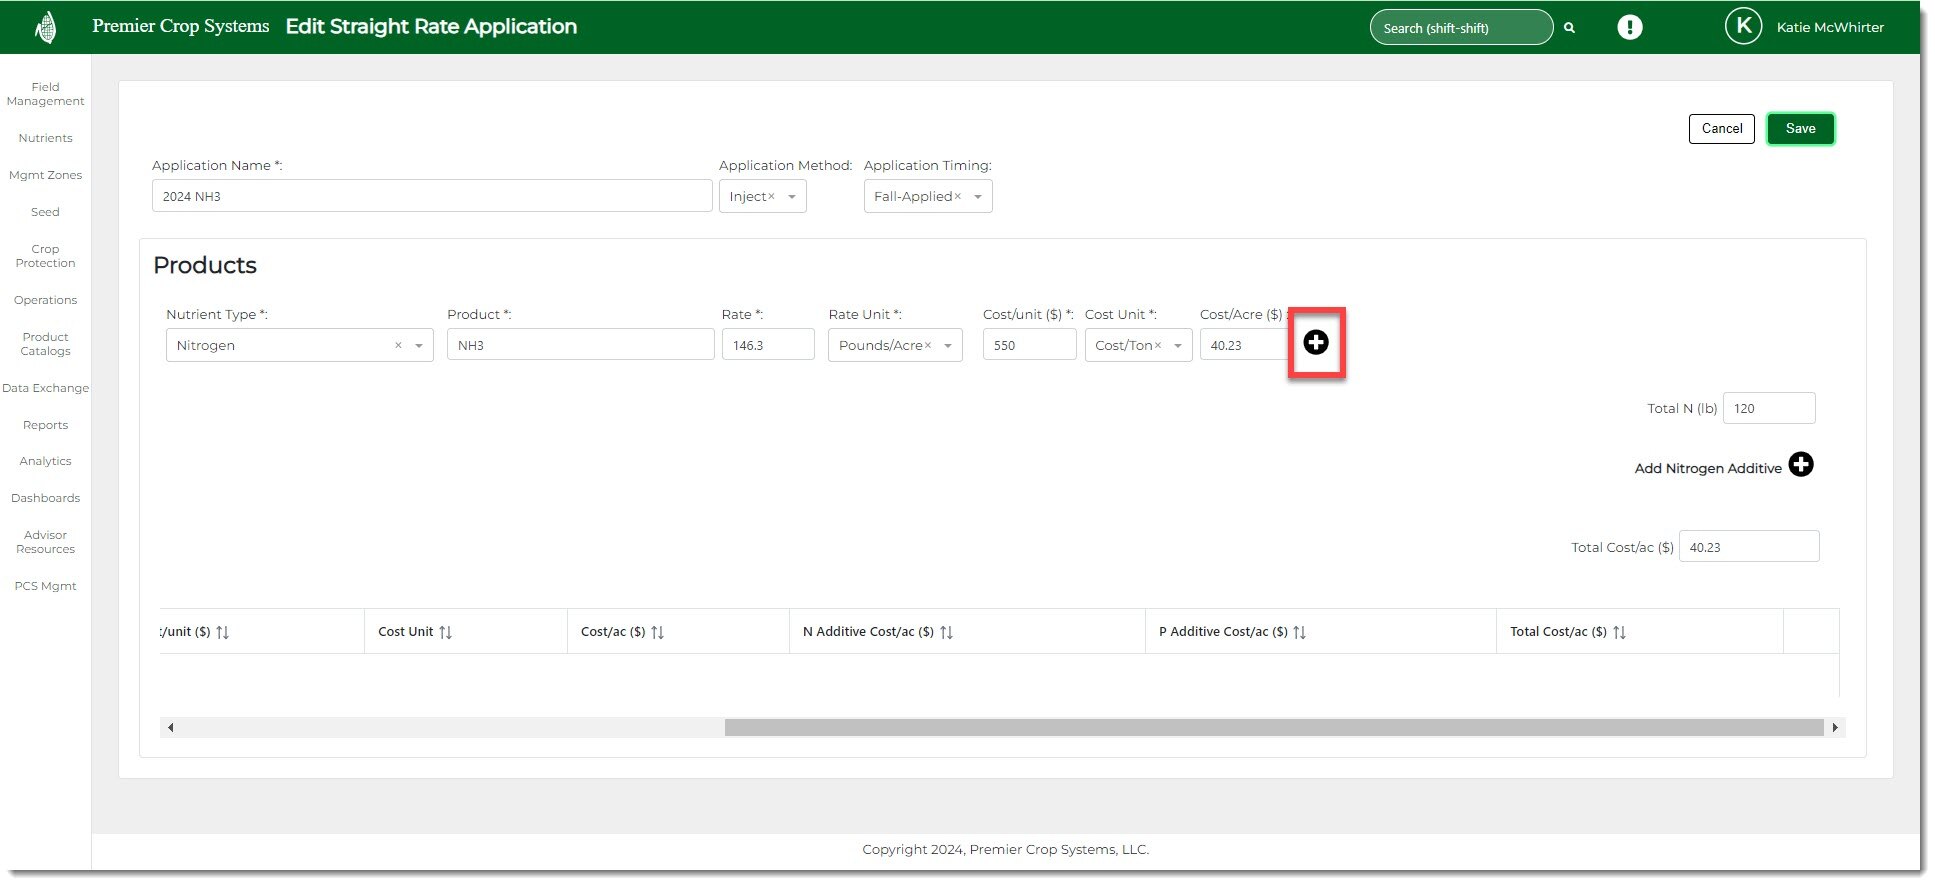Add product row with plus icon
This screenshot has height=885, width=1935.
[1315, 342]
